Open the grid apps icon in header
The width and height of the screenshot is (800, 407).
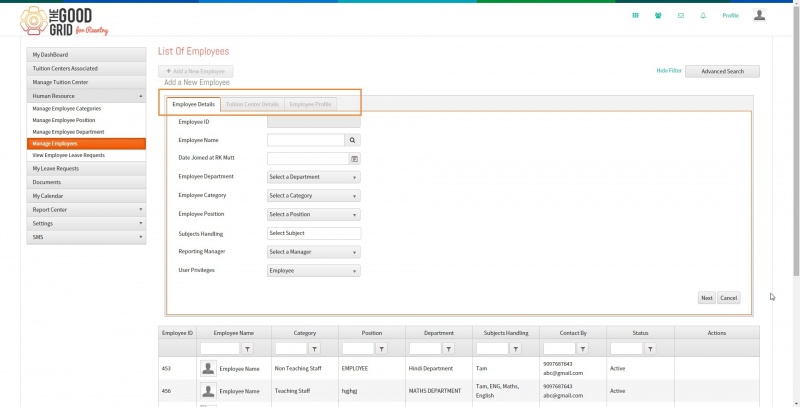(635, 15)
